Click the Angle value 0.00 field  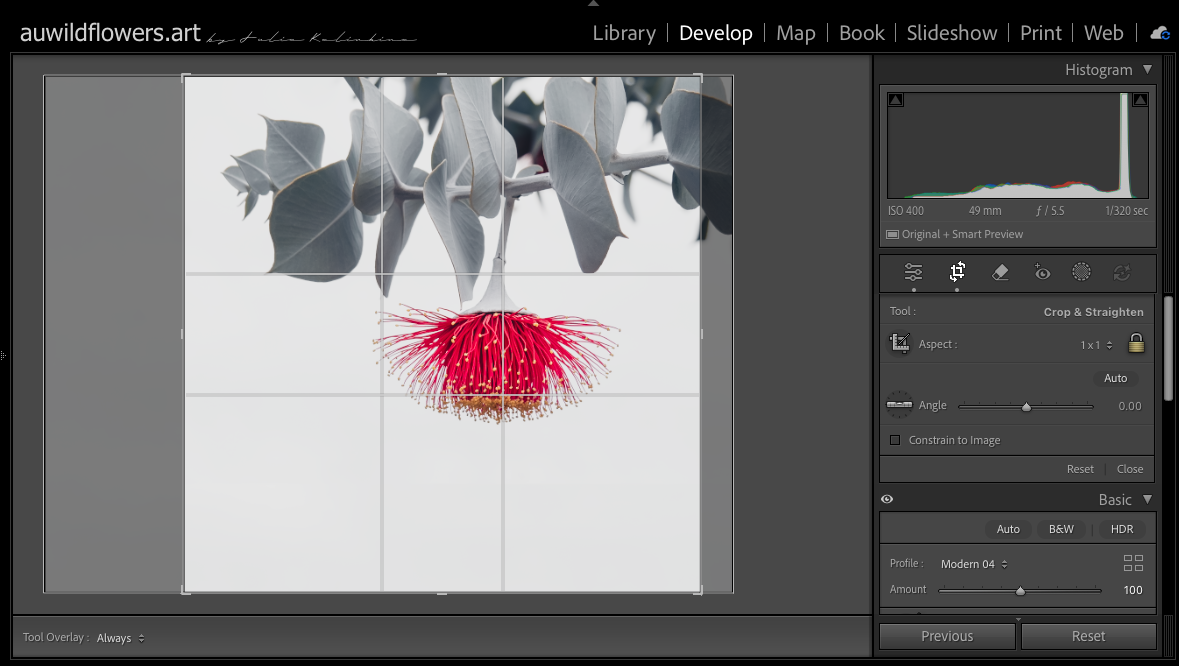point(1129,406)
